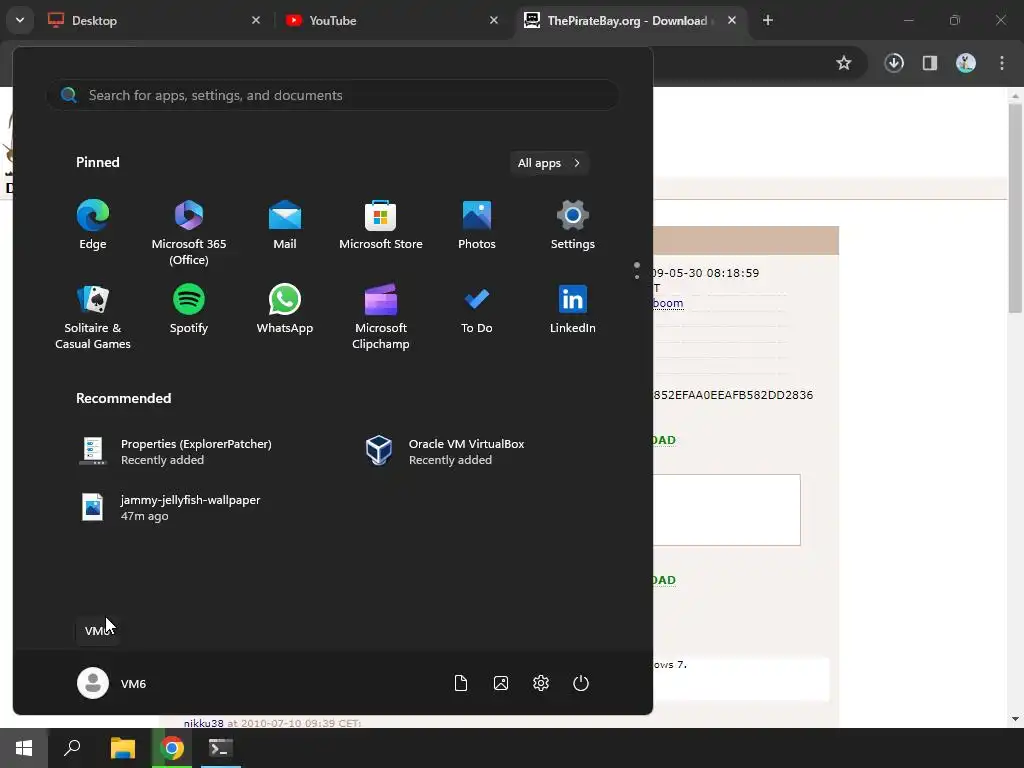1024x768 pixels.
Task: Click the Pictures folder icon in Start footer
Action: (501, 683)
